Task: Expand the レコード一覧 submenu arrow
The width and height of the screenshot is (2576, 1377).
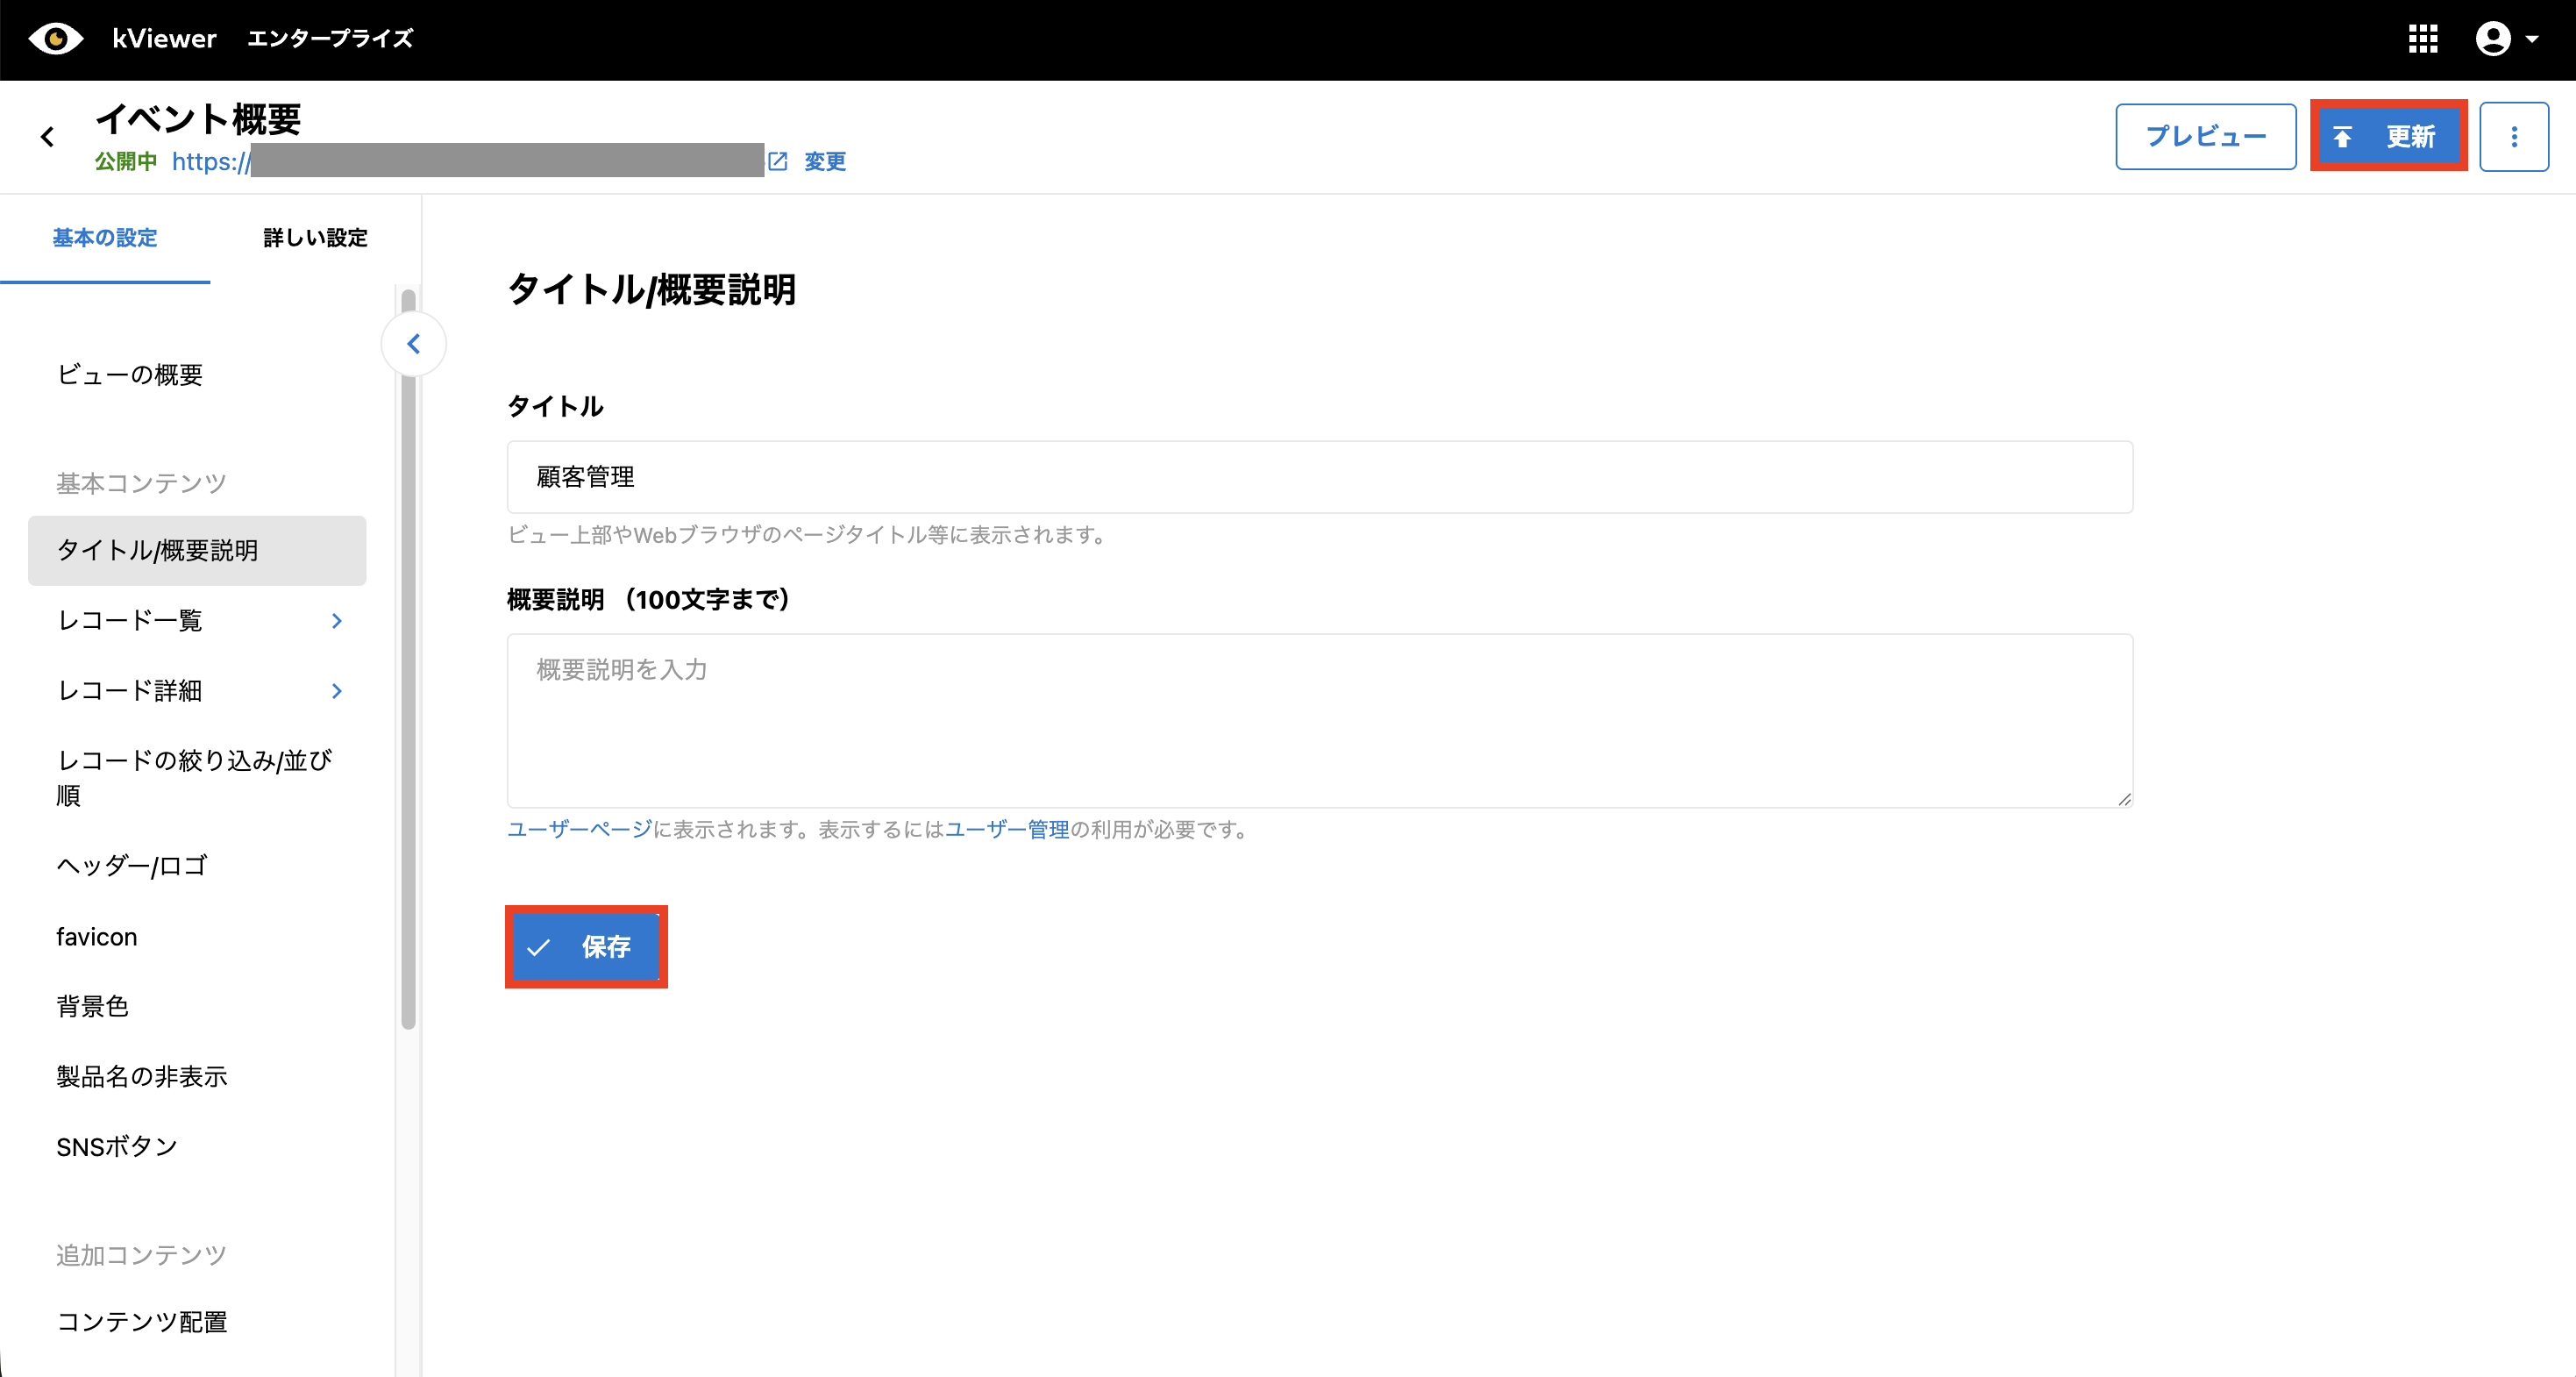Action: coord(337,621)
